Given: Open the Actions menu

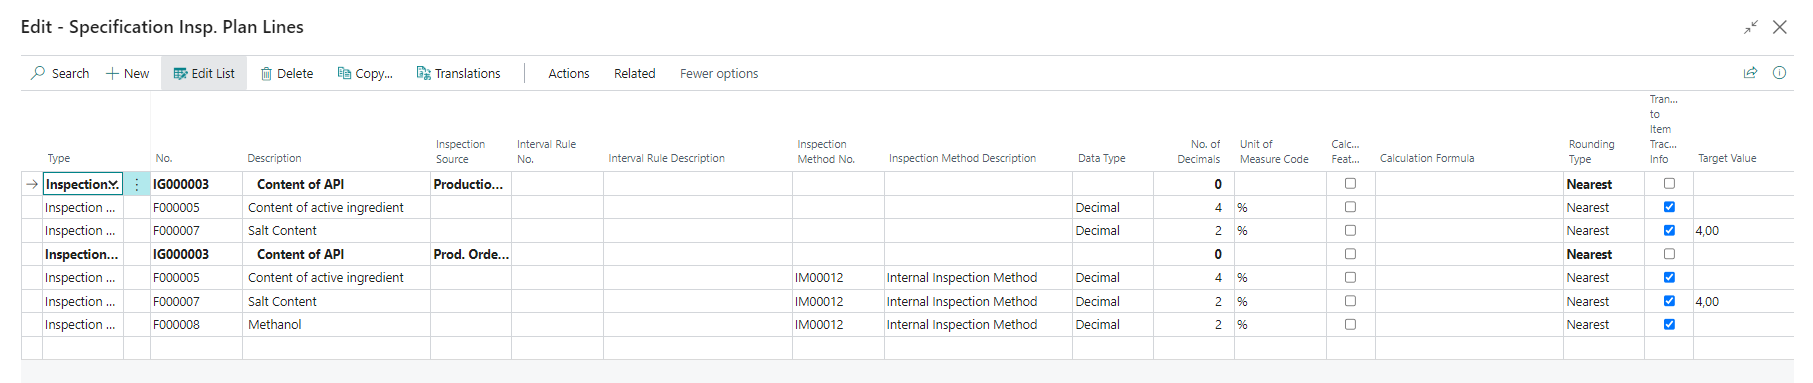Looking at the screenshot, I should [x=568, y=73].
